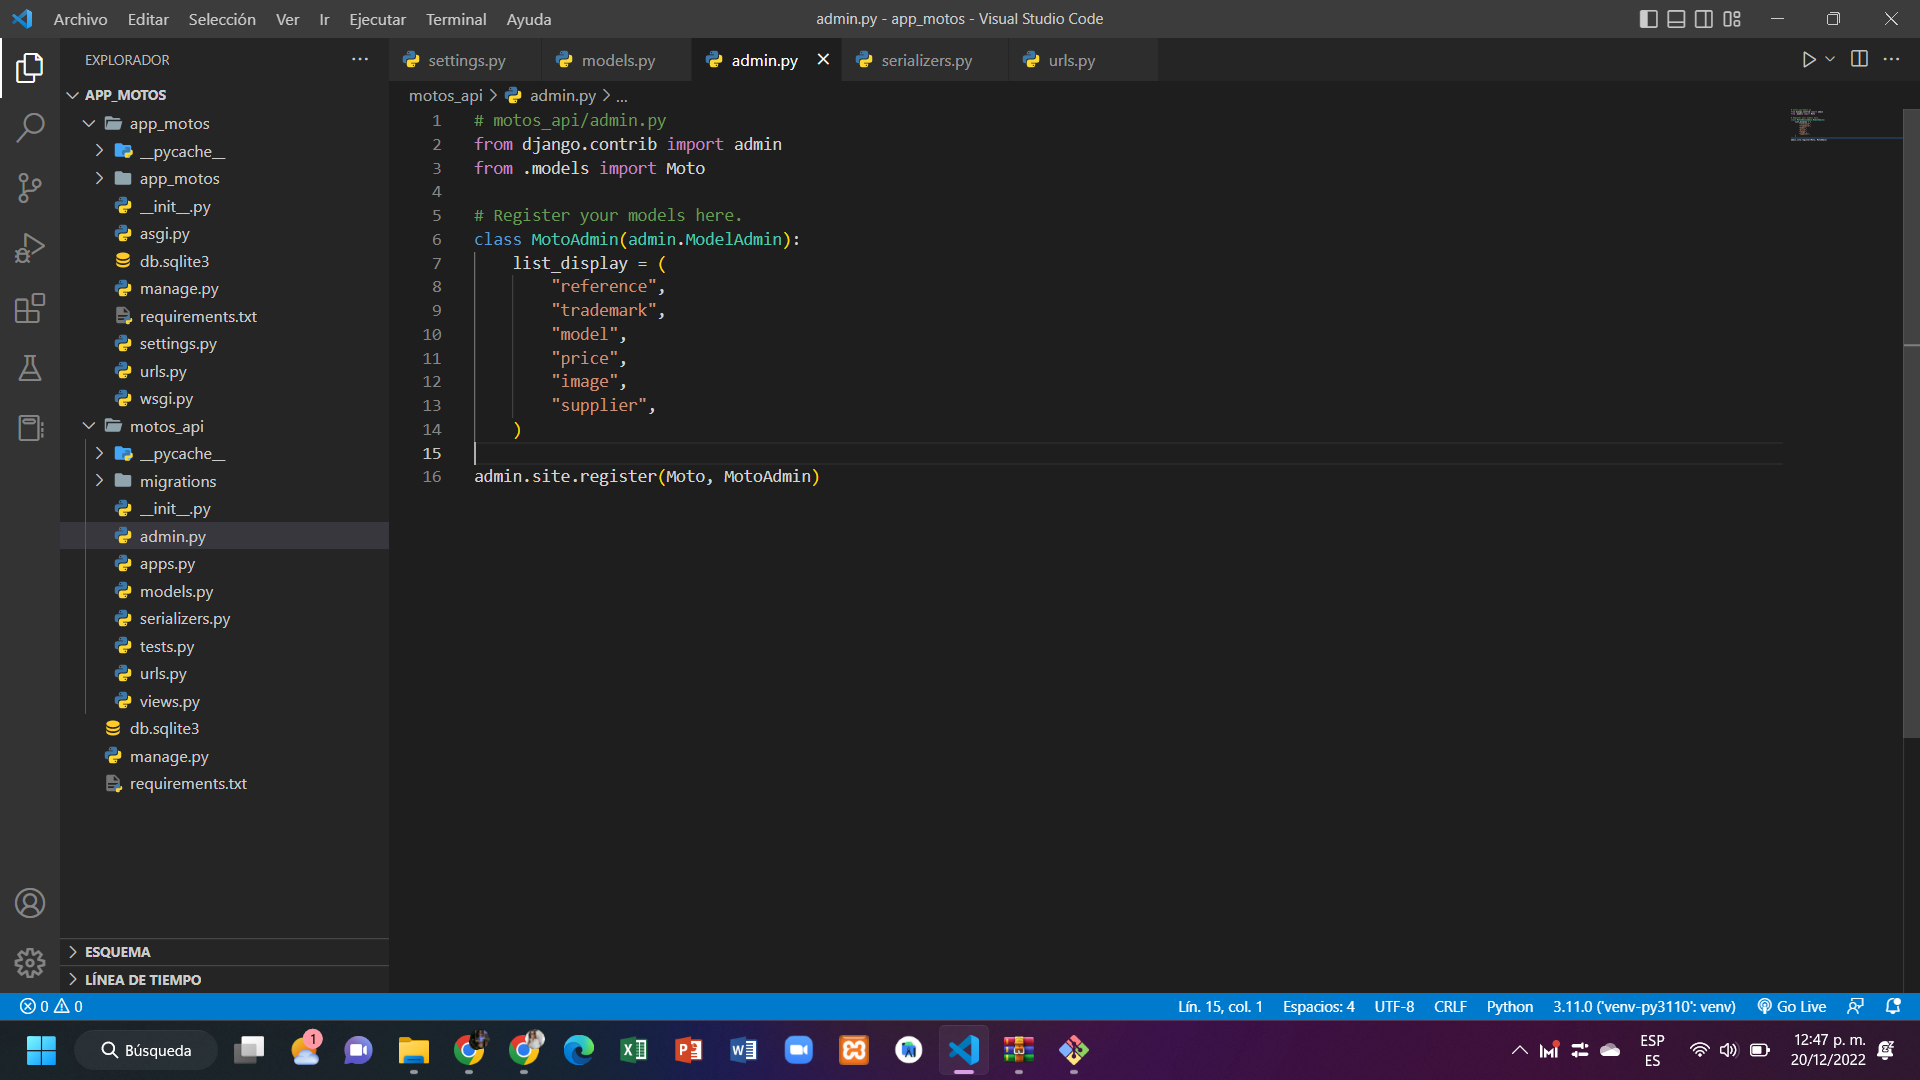Open the Terminal menu
1920x1080 pixels.
coord(456,19)
